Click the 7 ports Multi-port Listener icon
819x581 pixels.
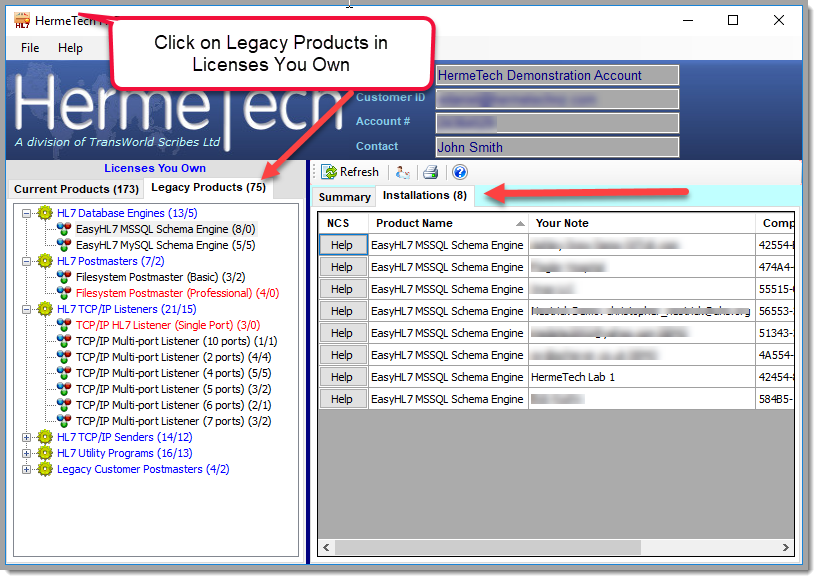coord(64,421)
